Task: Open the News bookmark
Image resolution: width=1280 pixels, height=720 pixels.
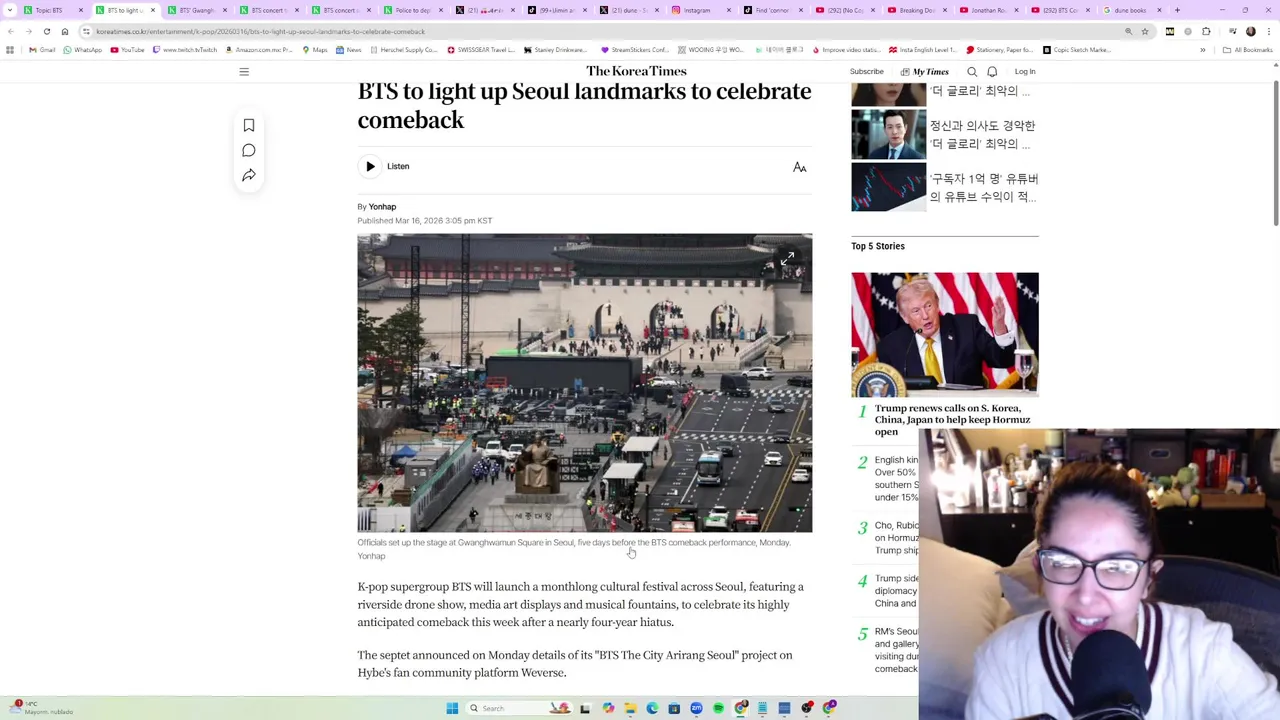Action: pyautogui.click(x=349, y=50)
